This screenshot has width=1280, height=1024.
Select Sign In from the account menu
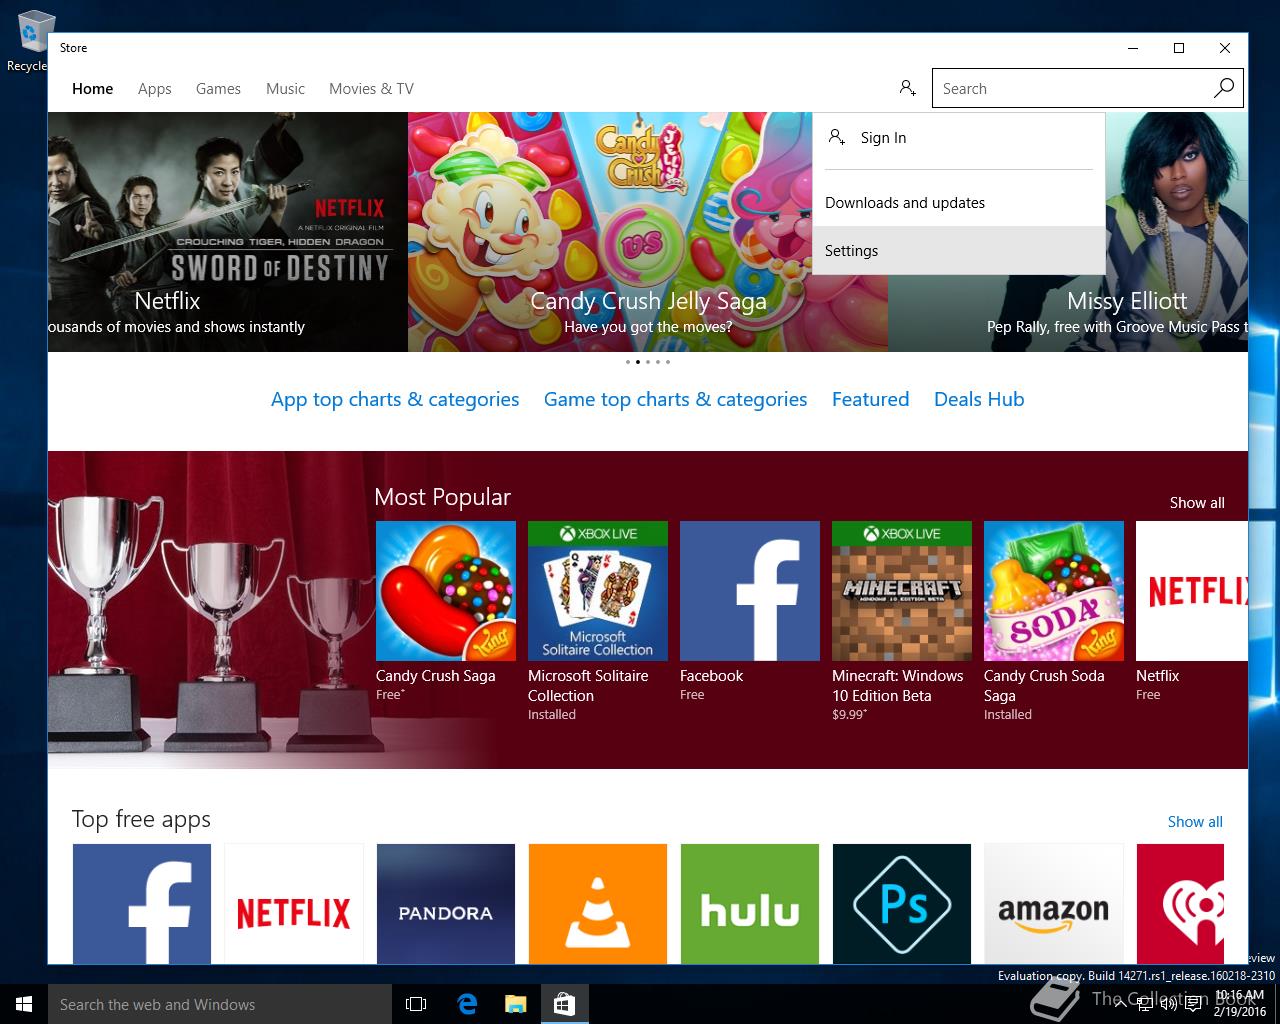click(x=959, y=138)
